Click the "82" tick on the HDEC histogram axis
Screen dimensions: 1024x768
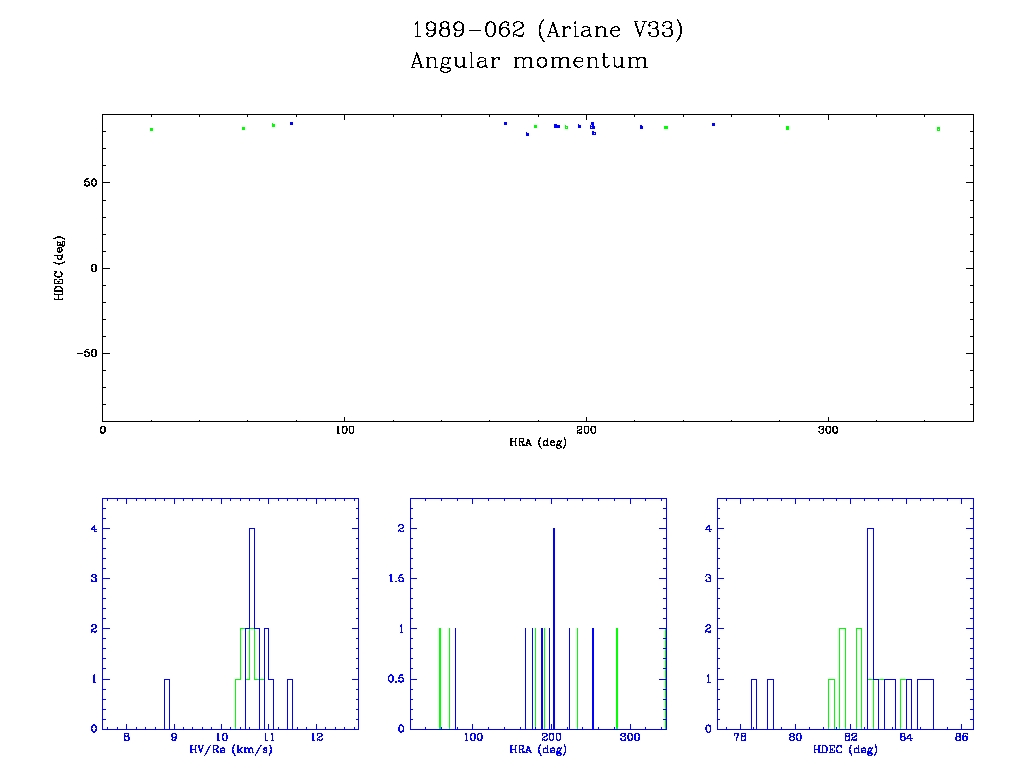(850, 737)
